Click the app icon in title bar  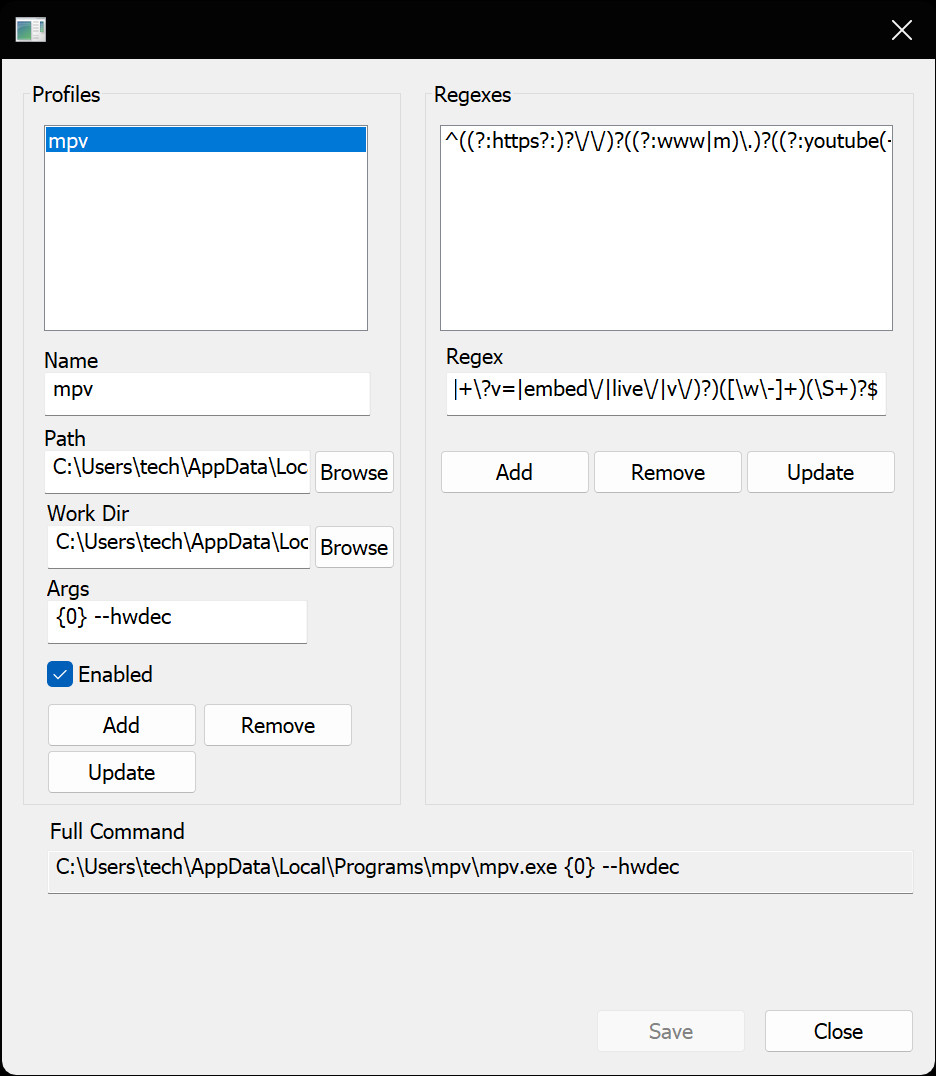[31, 30]
